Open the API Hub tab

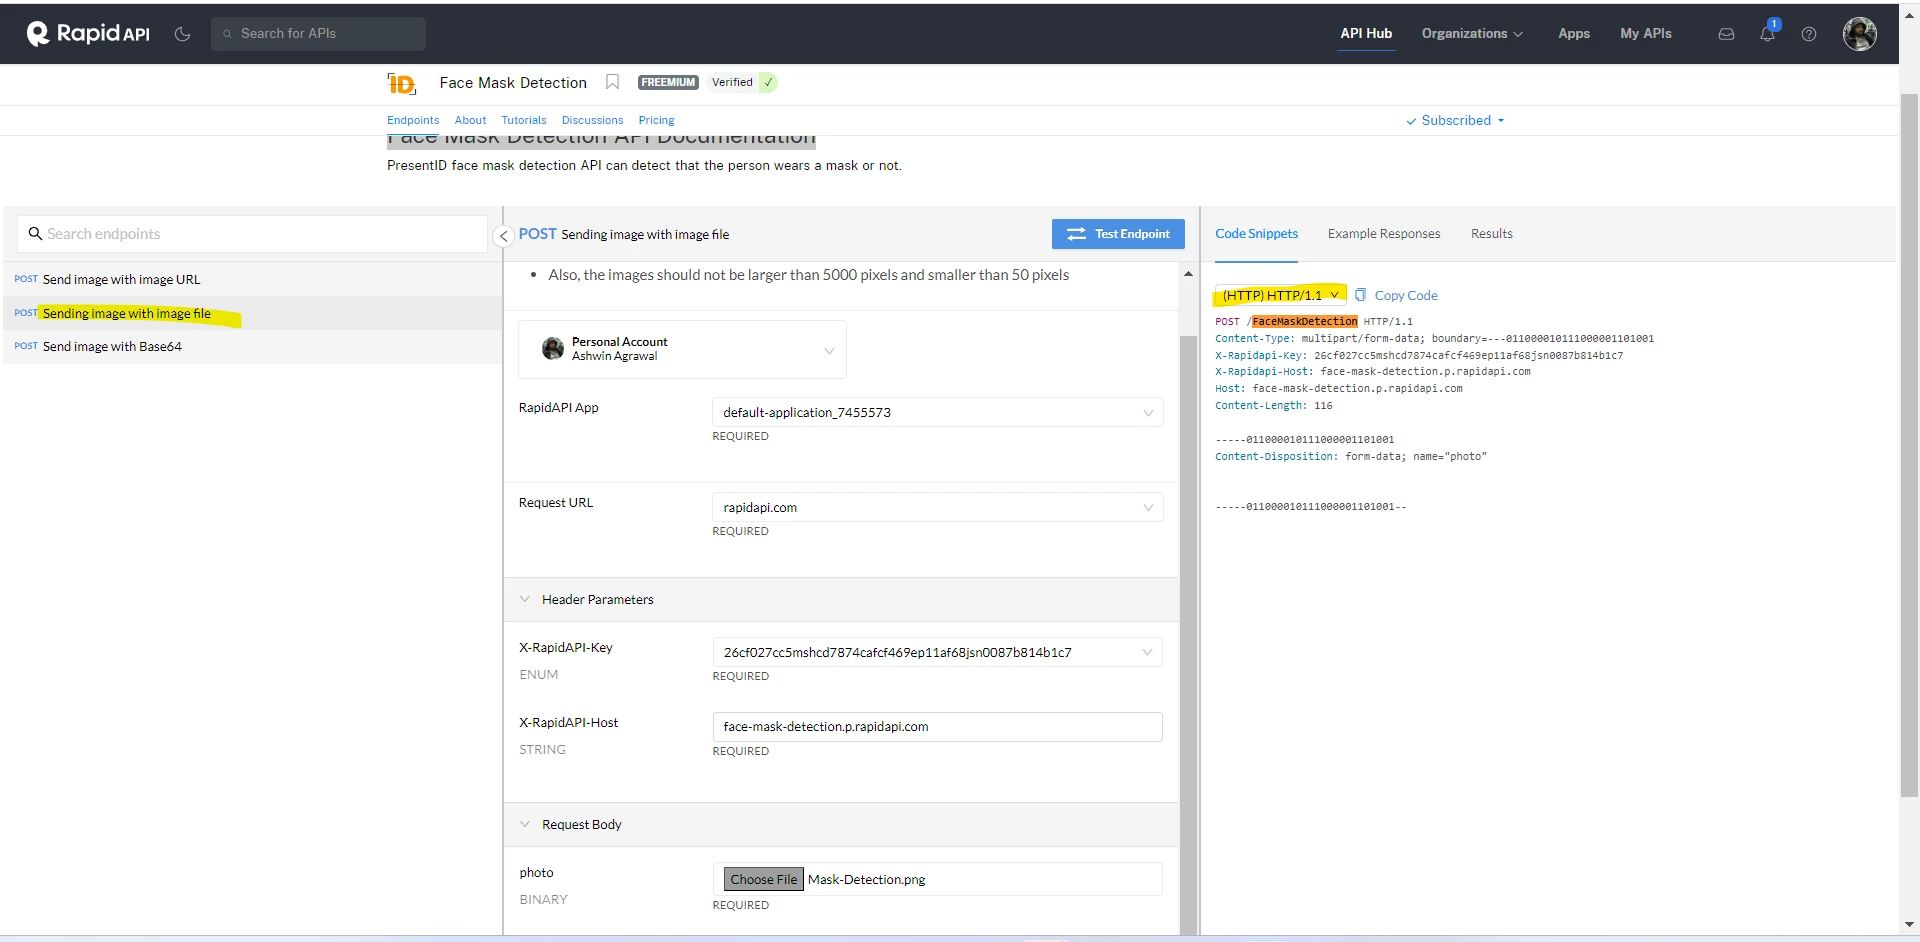click(x=1366, y=34)
